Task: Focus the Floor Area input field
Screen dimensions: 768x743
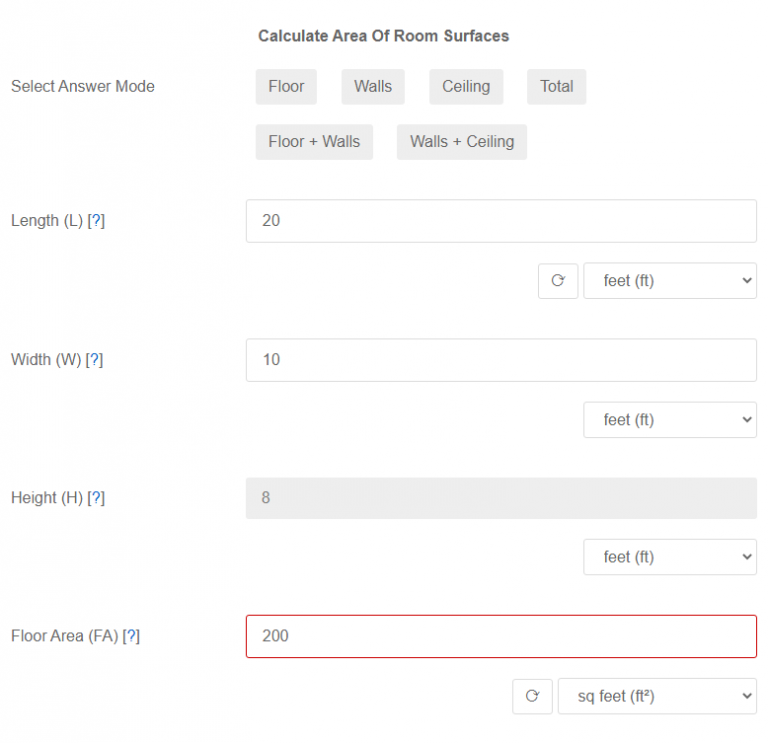Action: click(501, 636)
